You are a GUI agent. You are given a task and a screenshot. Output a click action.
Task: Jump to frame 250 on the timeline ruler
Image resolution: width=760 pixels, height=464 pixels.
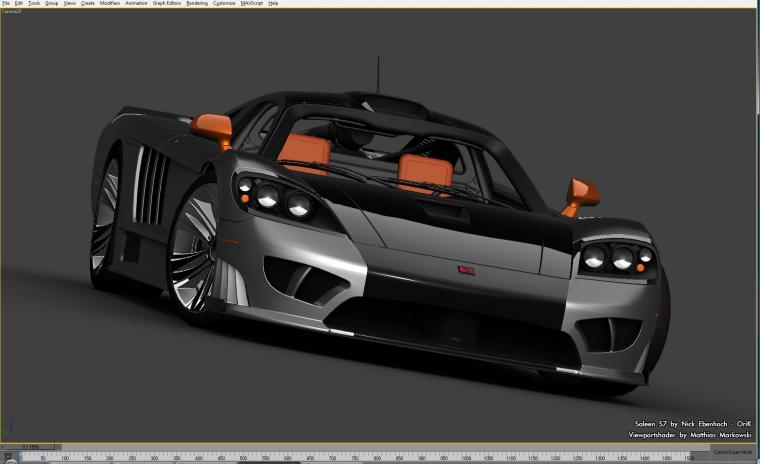coord(131,457)
